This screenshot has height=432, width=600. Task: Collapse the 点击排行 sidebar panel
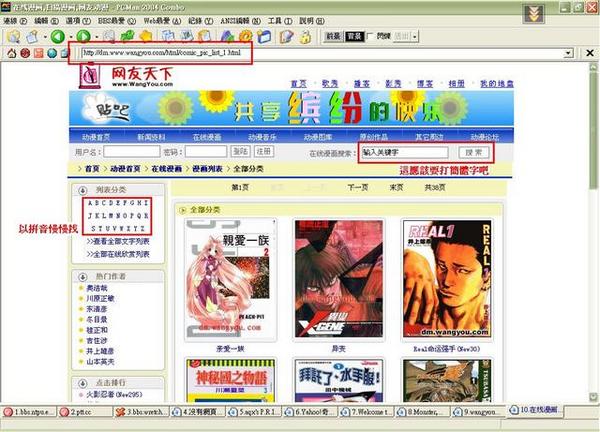click(83, 383)
